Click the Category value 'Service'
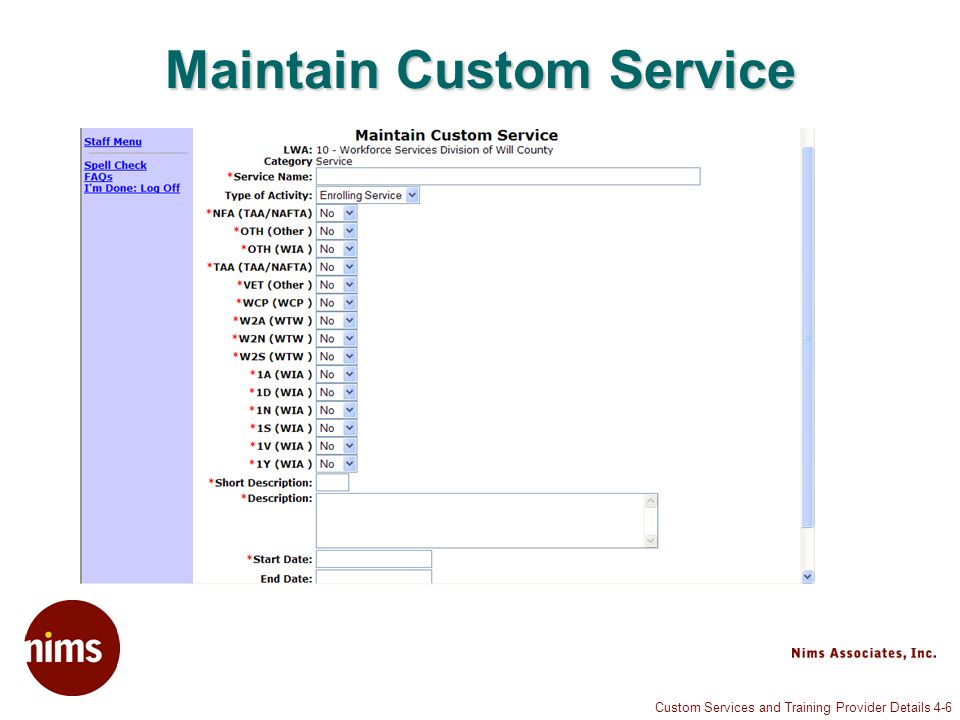 point(334,162)
